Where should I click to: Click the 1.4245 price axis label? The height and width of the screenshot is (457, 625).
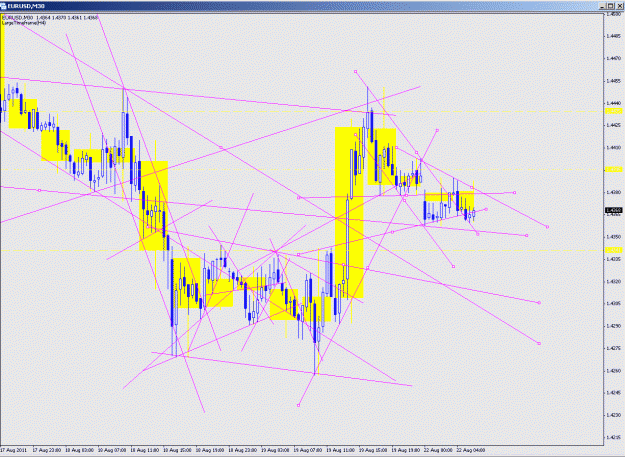click(614, 393)
